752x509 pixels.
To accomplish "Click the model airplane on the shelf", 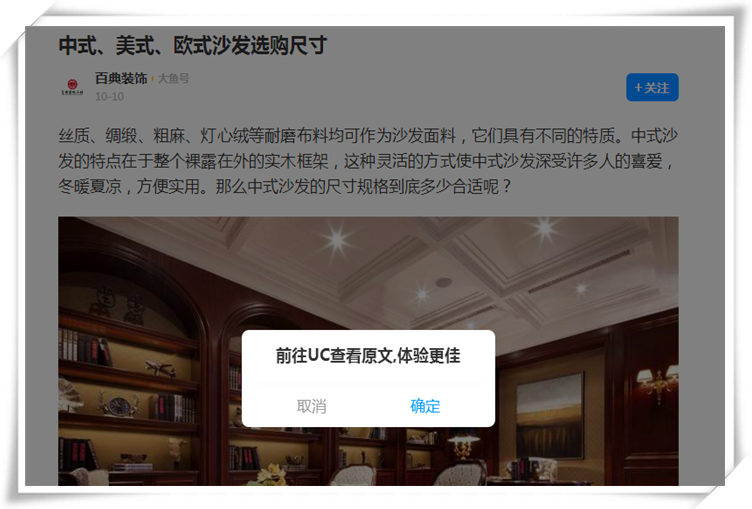I will pyautogui.click(x=160, y=368).
